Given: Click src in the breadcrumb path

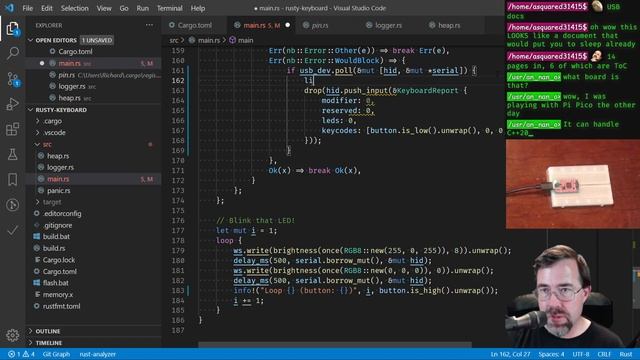Looking at the screenshot, I should click(174, 40).
